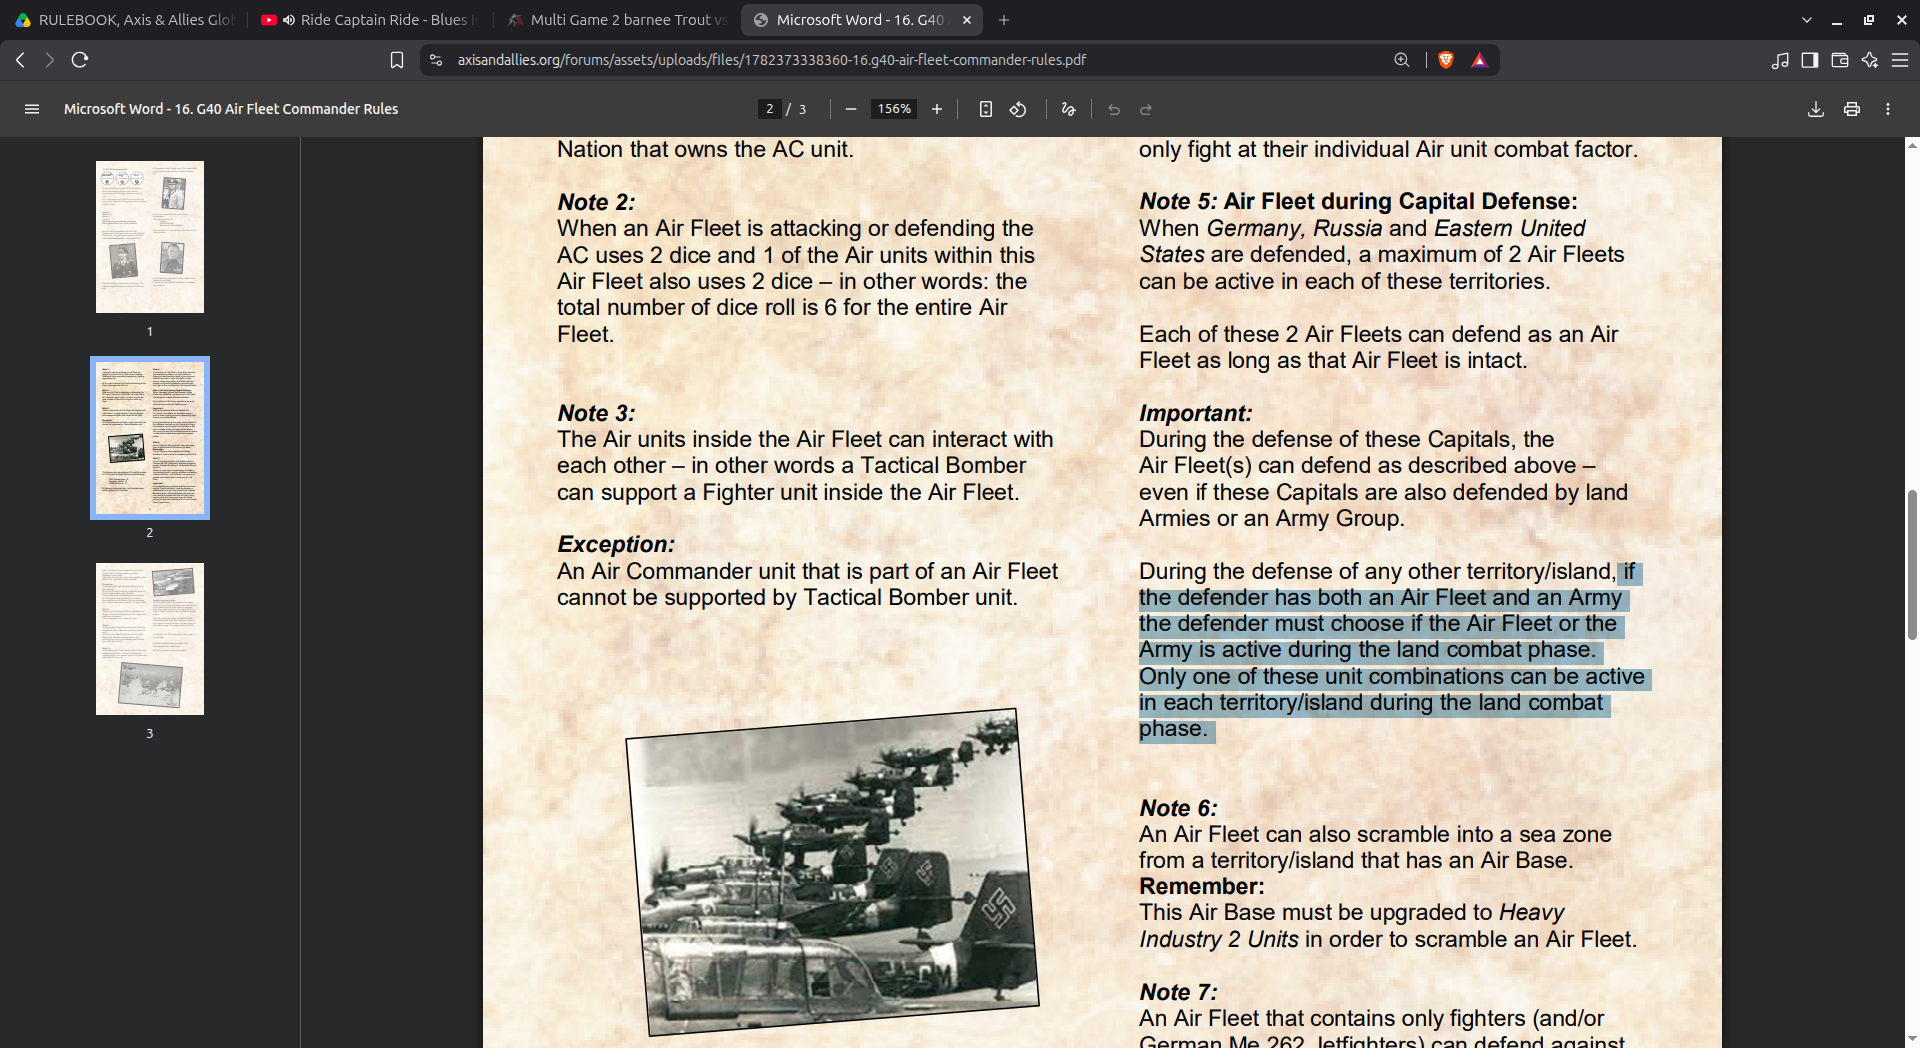Click the vertical PDF scrollbar
This screenshot has height=1048, width=1920.
click(x=1912, y=565)
